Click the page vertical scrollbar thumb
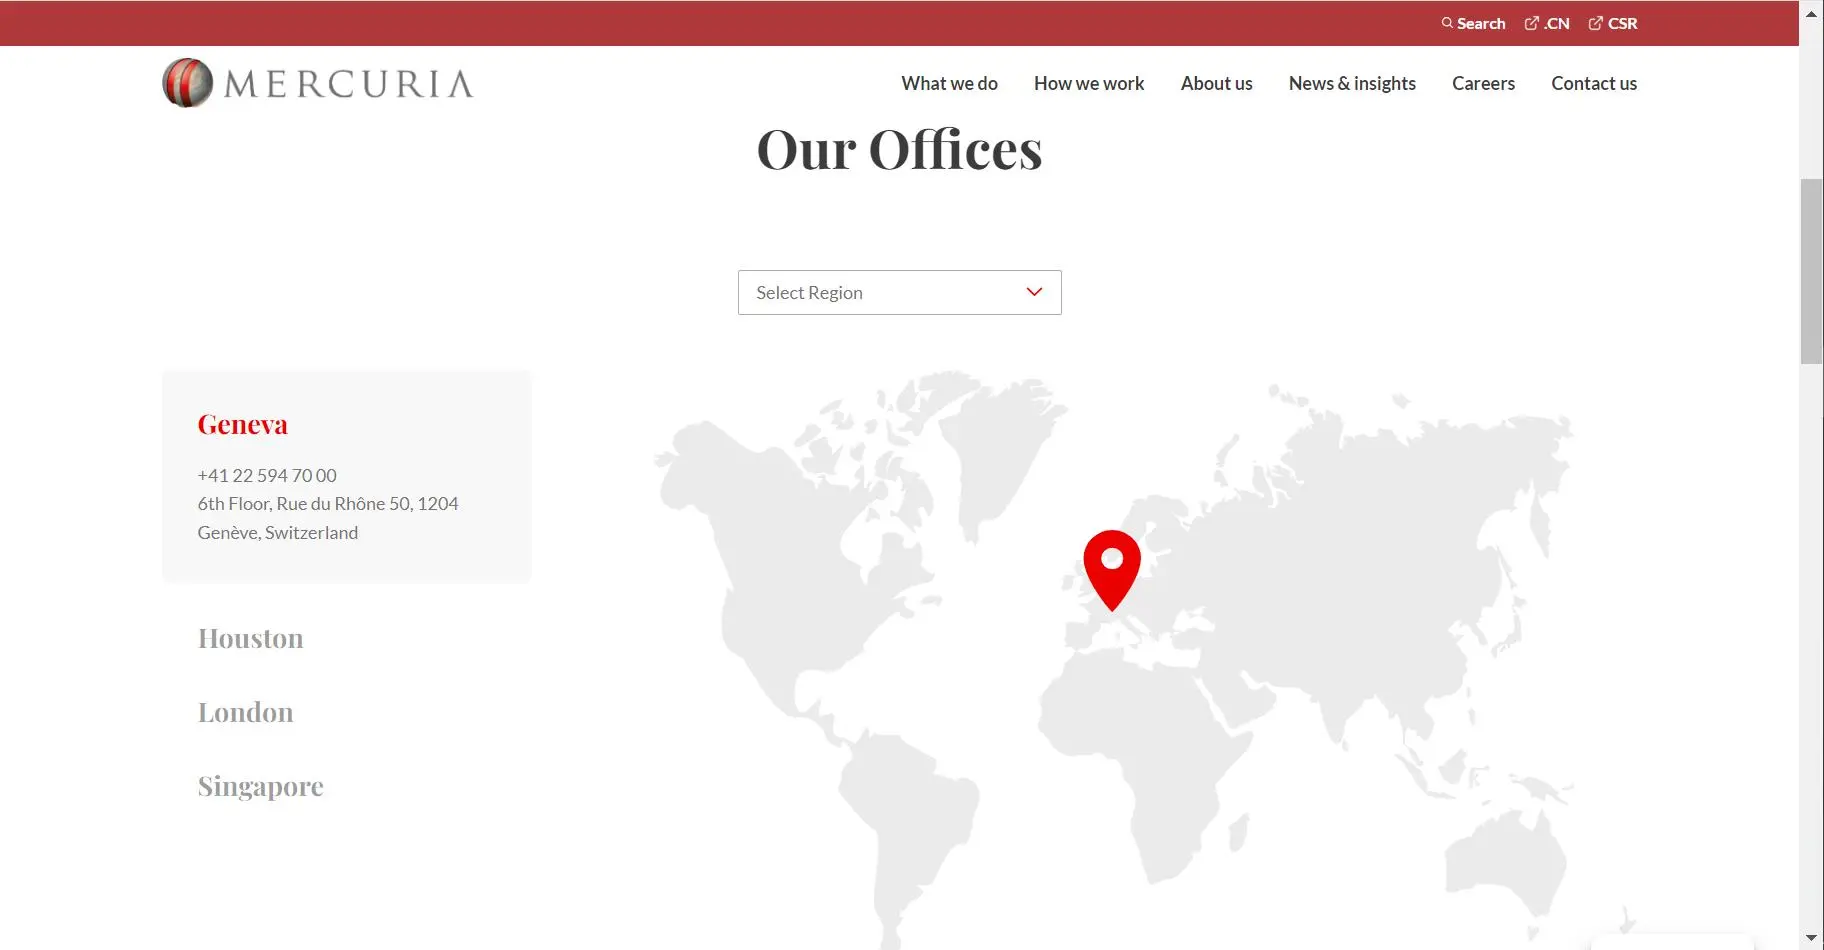Image resolution: width=1824 pixels, height=950 pixels. [1811, 272]
